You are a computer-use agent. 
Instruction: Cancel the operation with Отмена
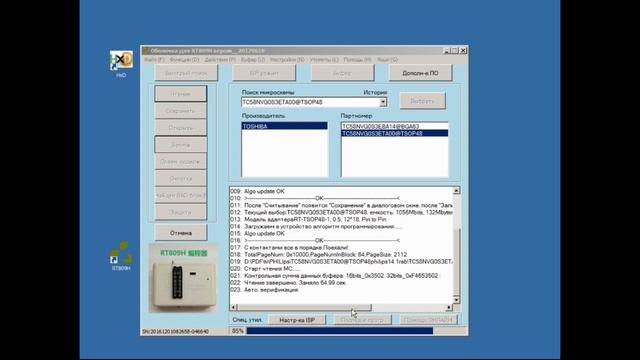pos(180,233)
